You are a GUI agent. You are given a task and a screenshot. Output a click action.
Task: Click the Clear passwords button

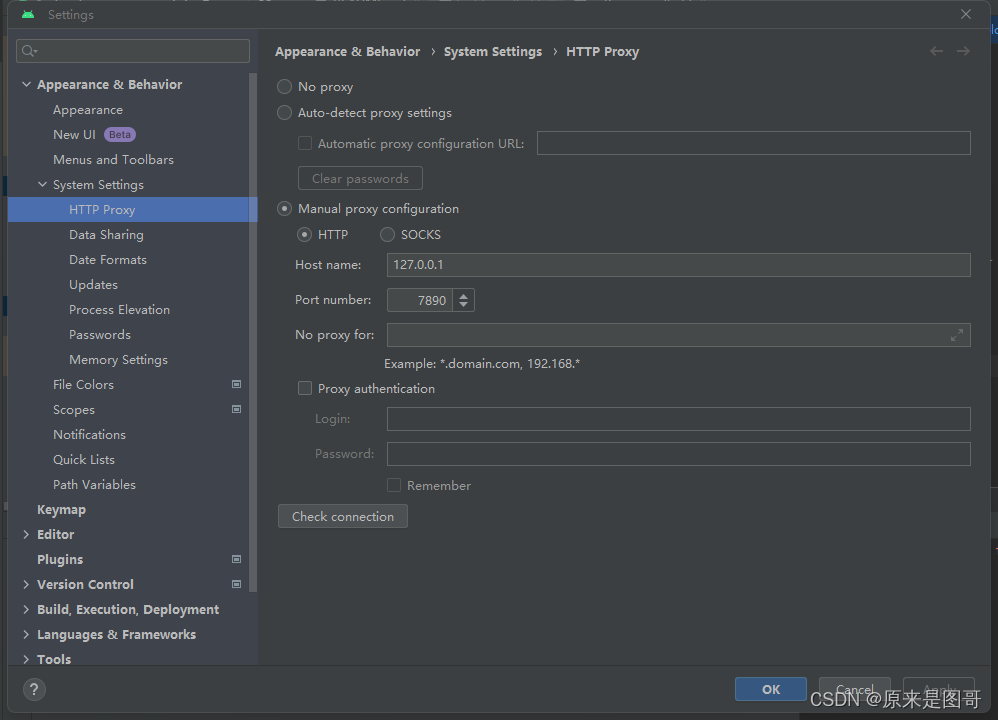(360, 178)
